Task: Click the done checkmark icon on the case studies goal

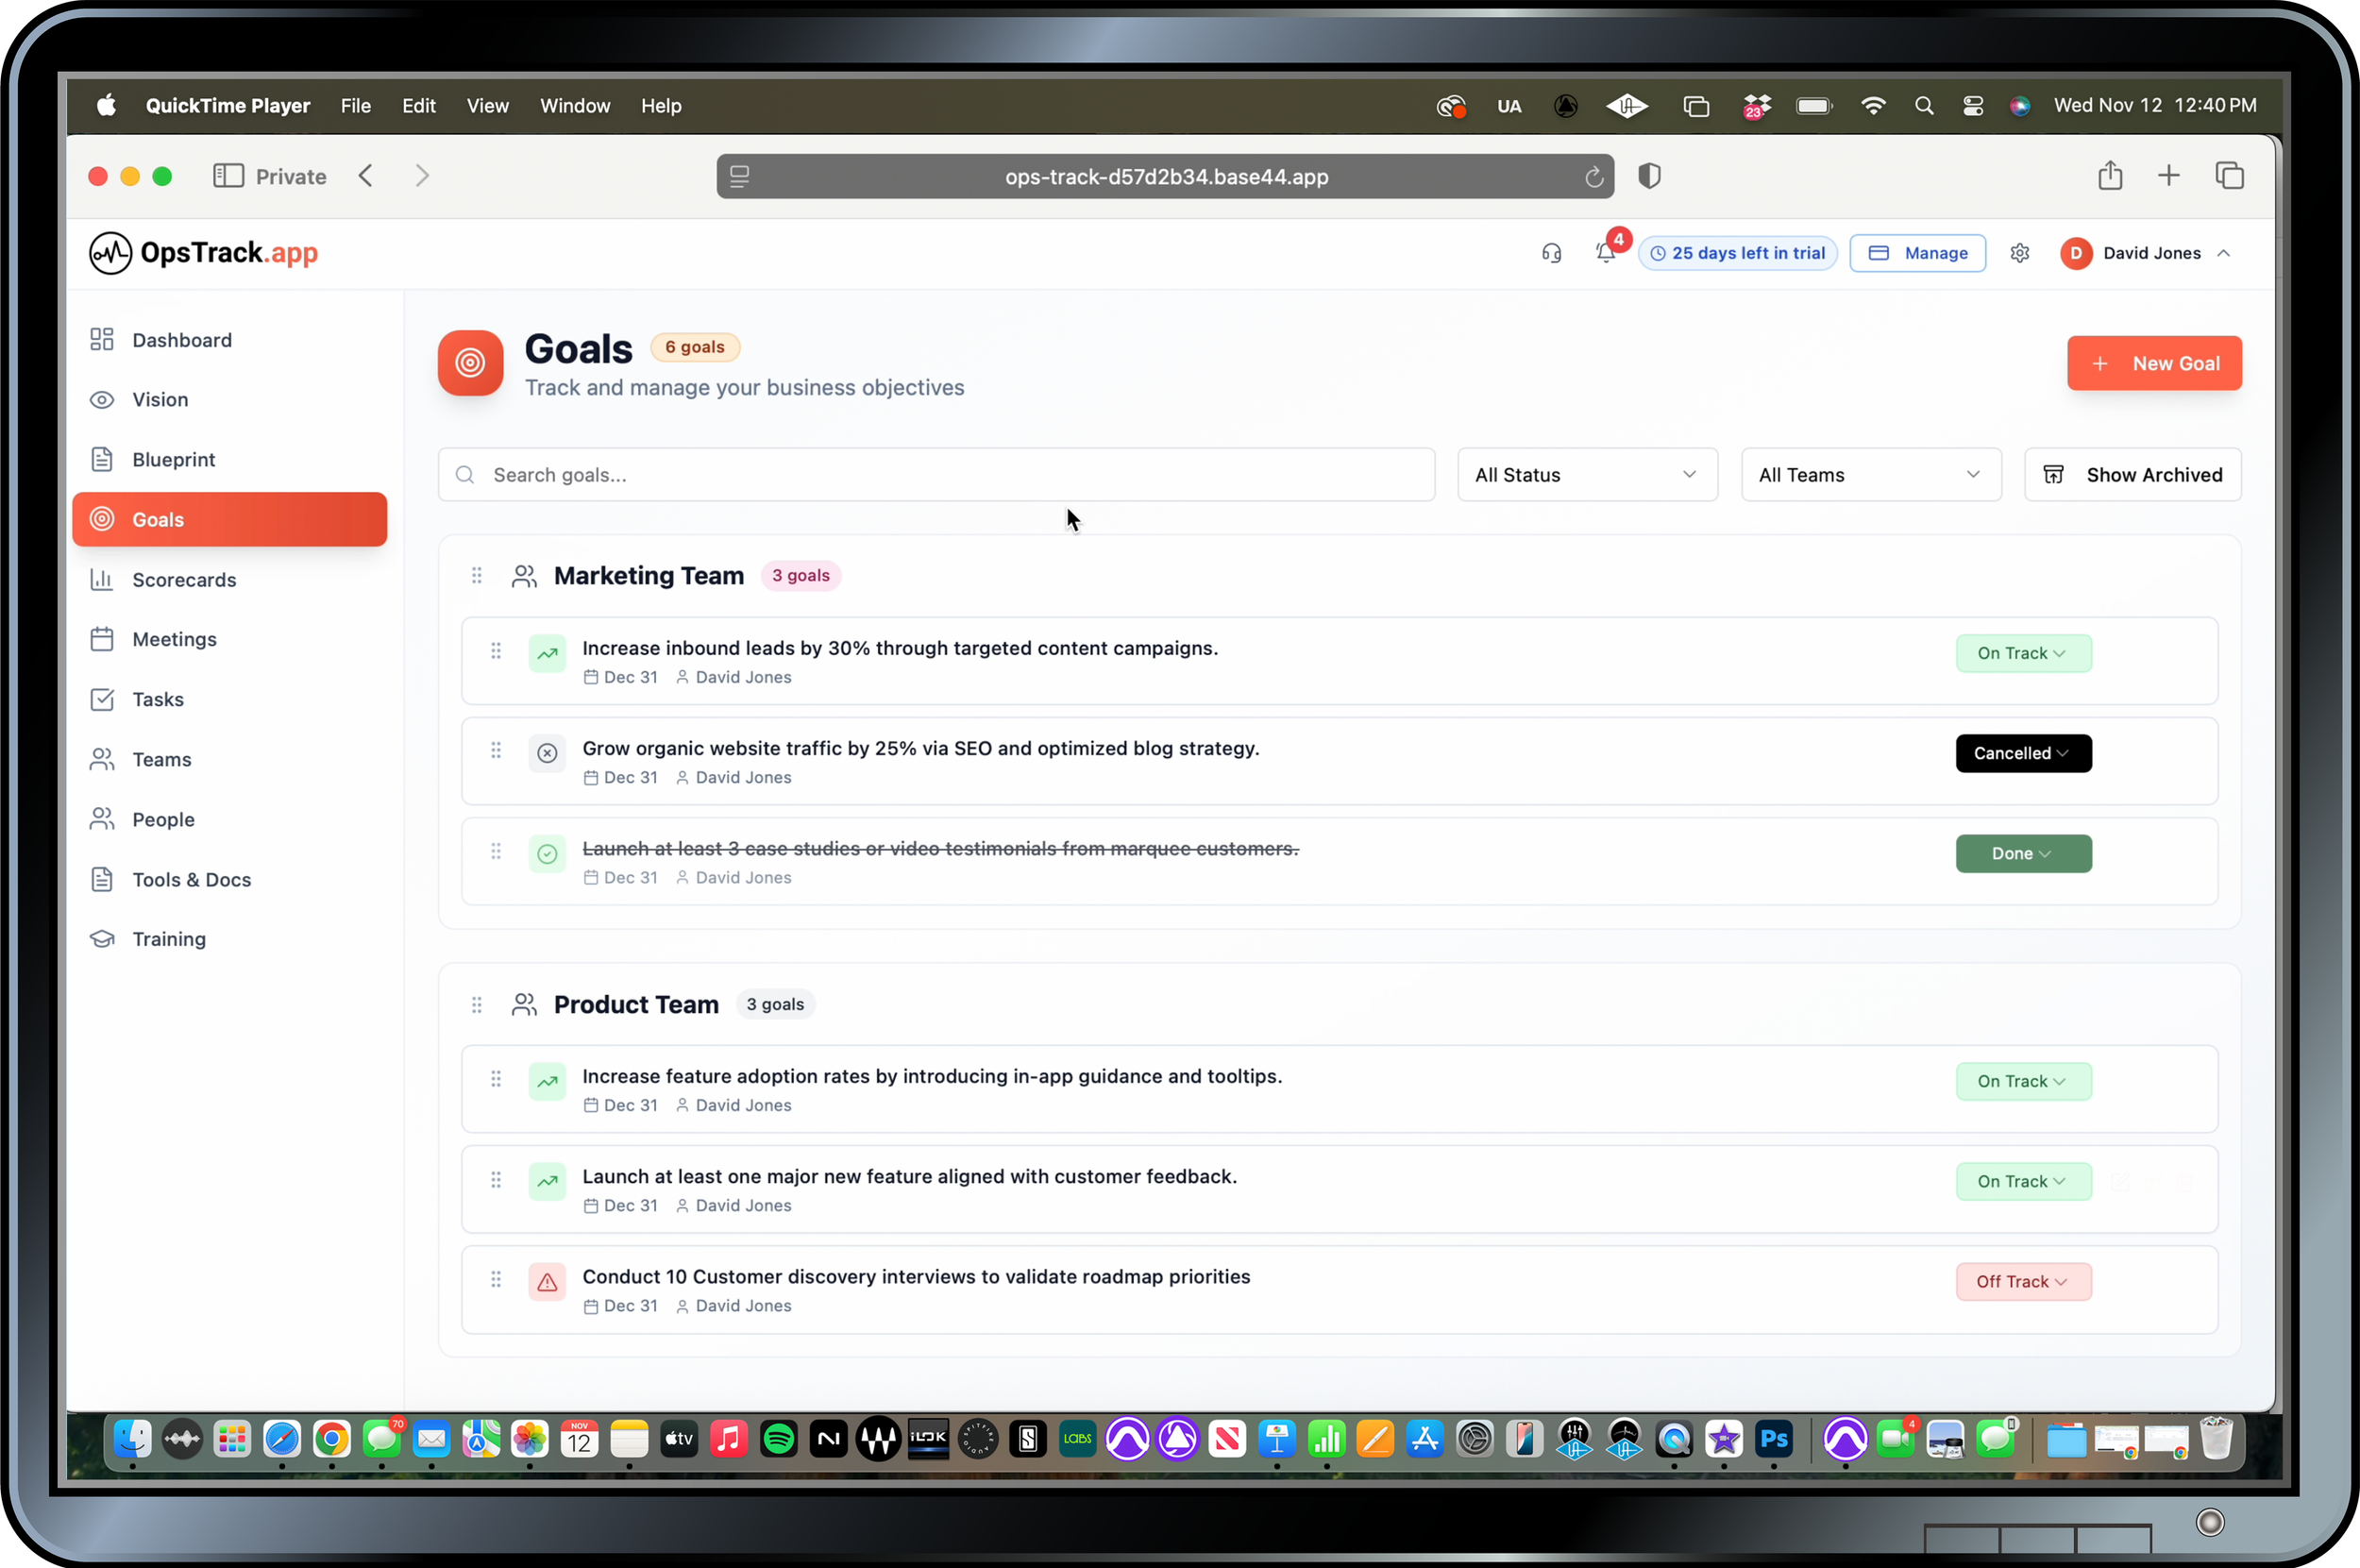Action: click(547, 854)
